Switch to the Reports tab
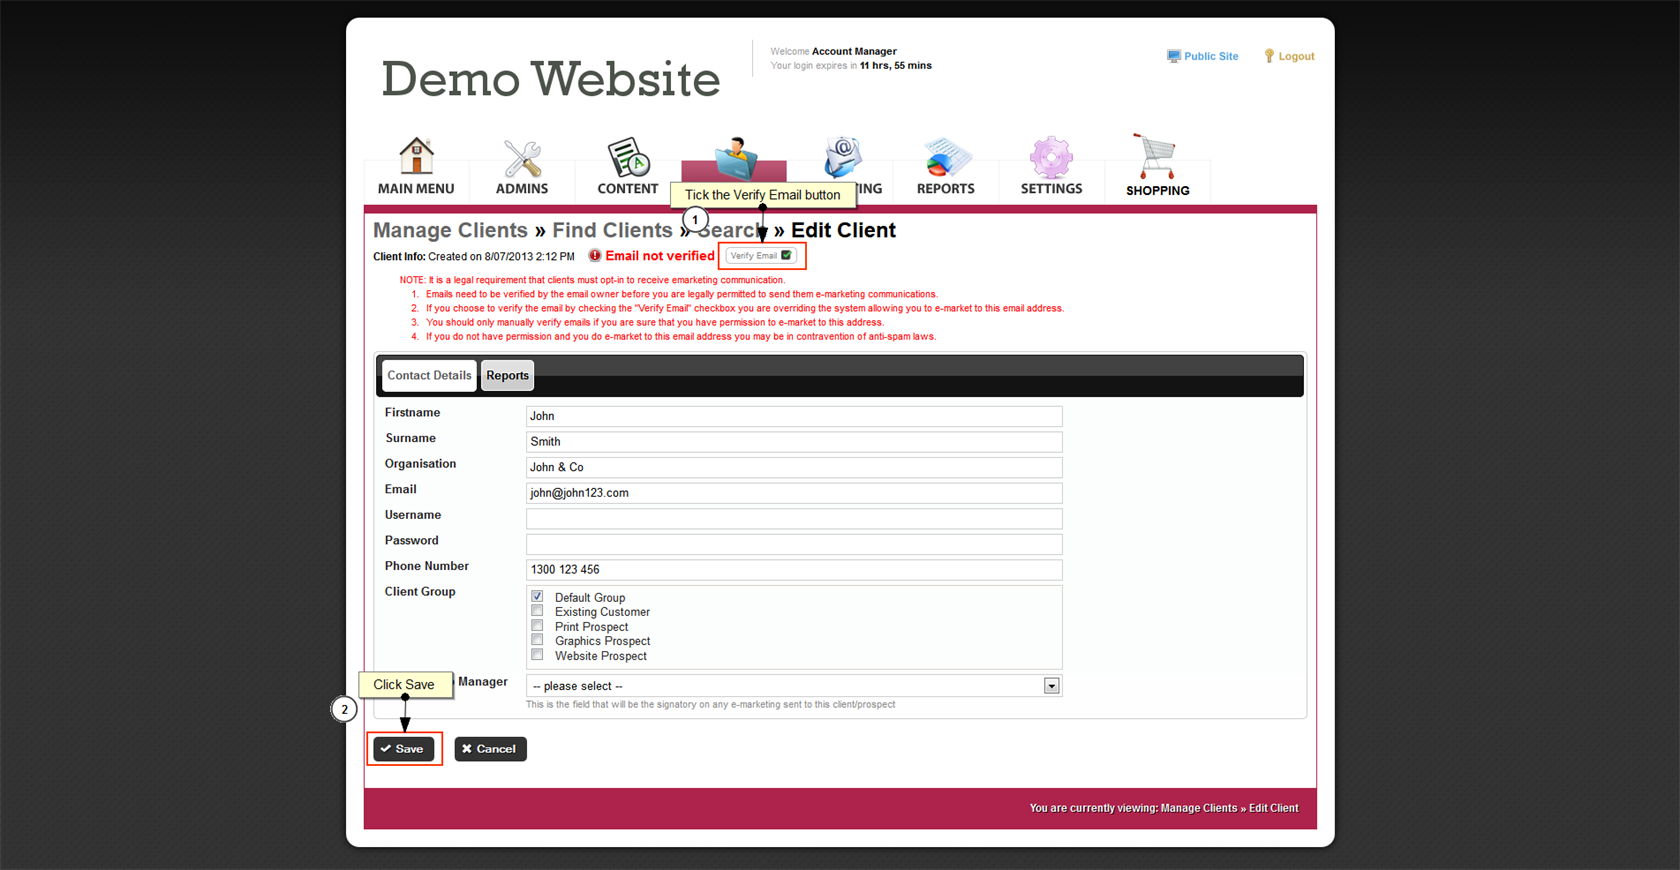The width and height of the screenshot is (1680, 870). coord(507,376)
